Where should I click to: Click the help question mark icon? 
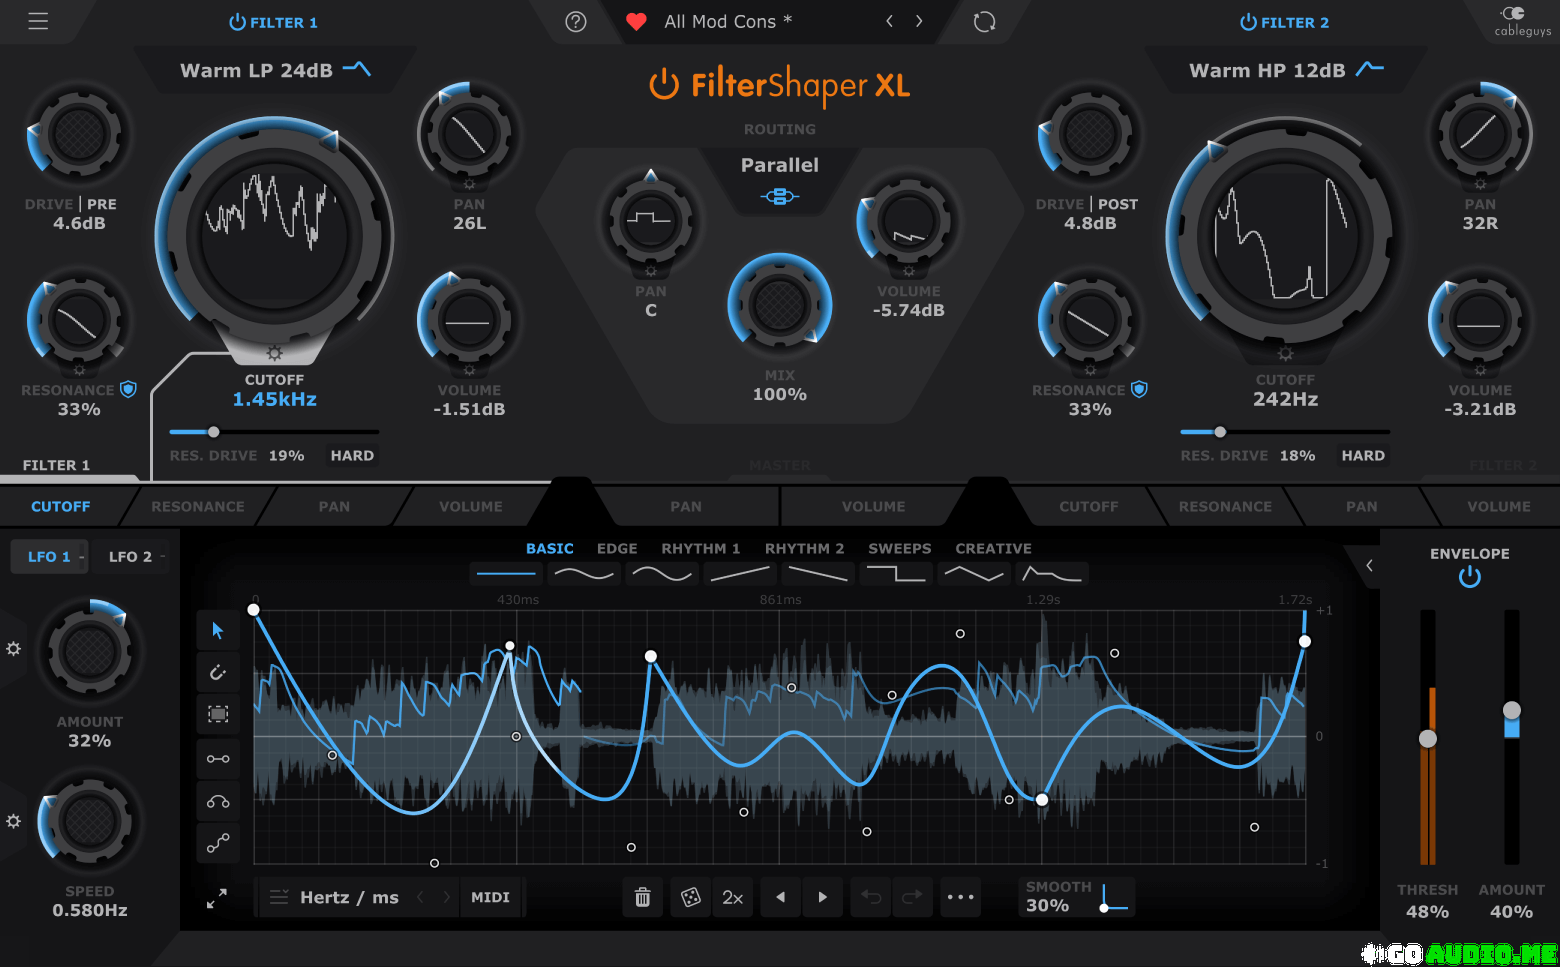pyautogui.click(x=576, y=22)
